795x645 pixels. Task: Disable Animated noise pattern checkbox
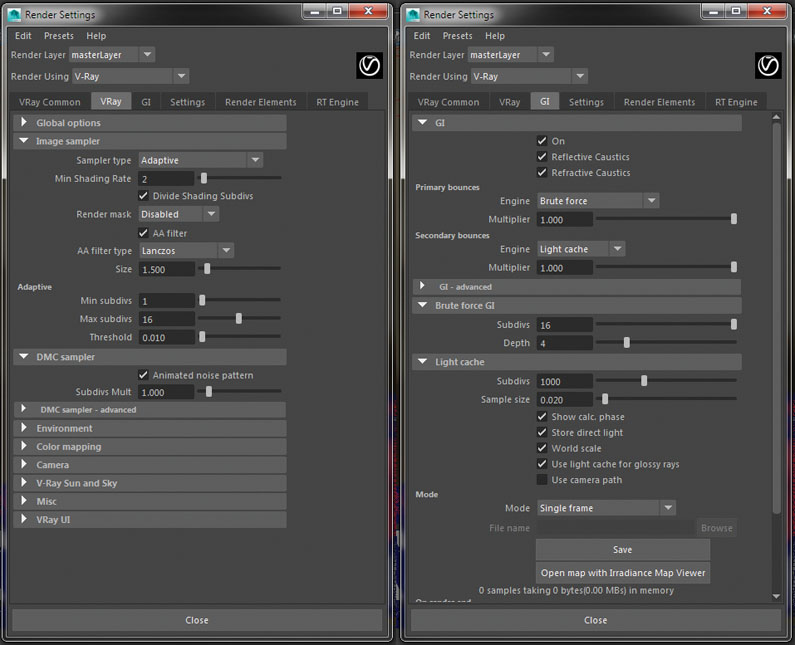point(143,375)
